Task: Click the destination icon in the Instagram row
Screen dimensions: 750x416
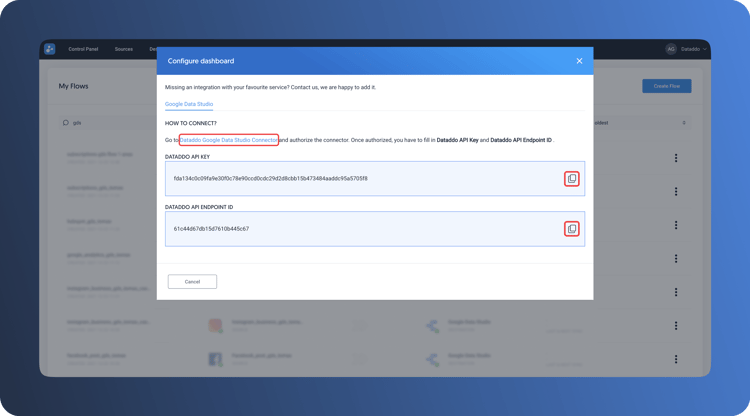Action: [432, 326]
